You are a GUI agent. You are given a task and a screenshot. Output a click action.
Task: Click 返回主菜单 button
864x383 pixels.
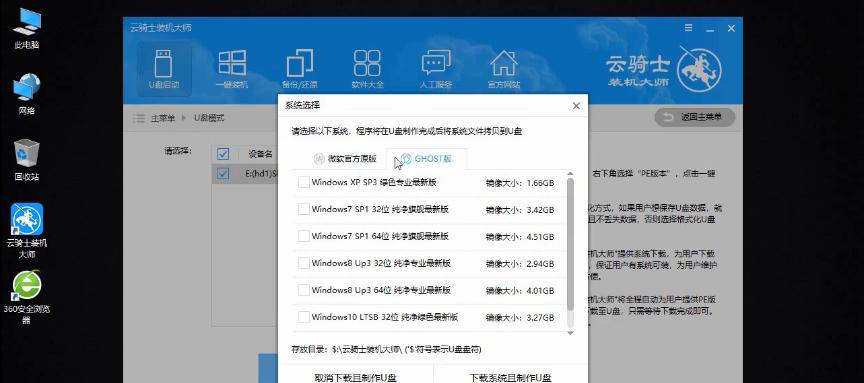[x=694, y=117]
